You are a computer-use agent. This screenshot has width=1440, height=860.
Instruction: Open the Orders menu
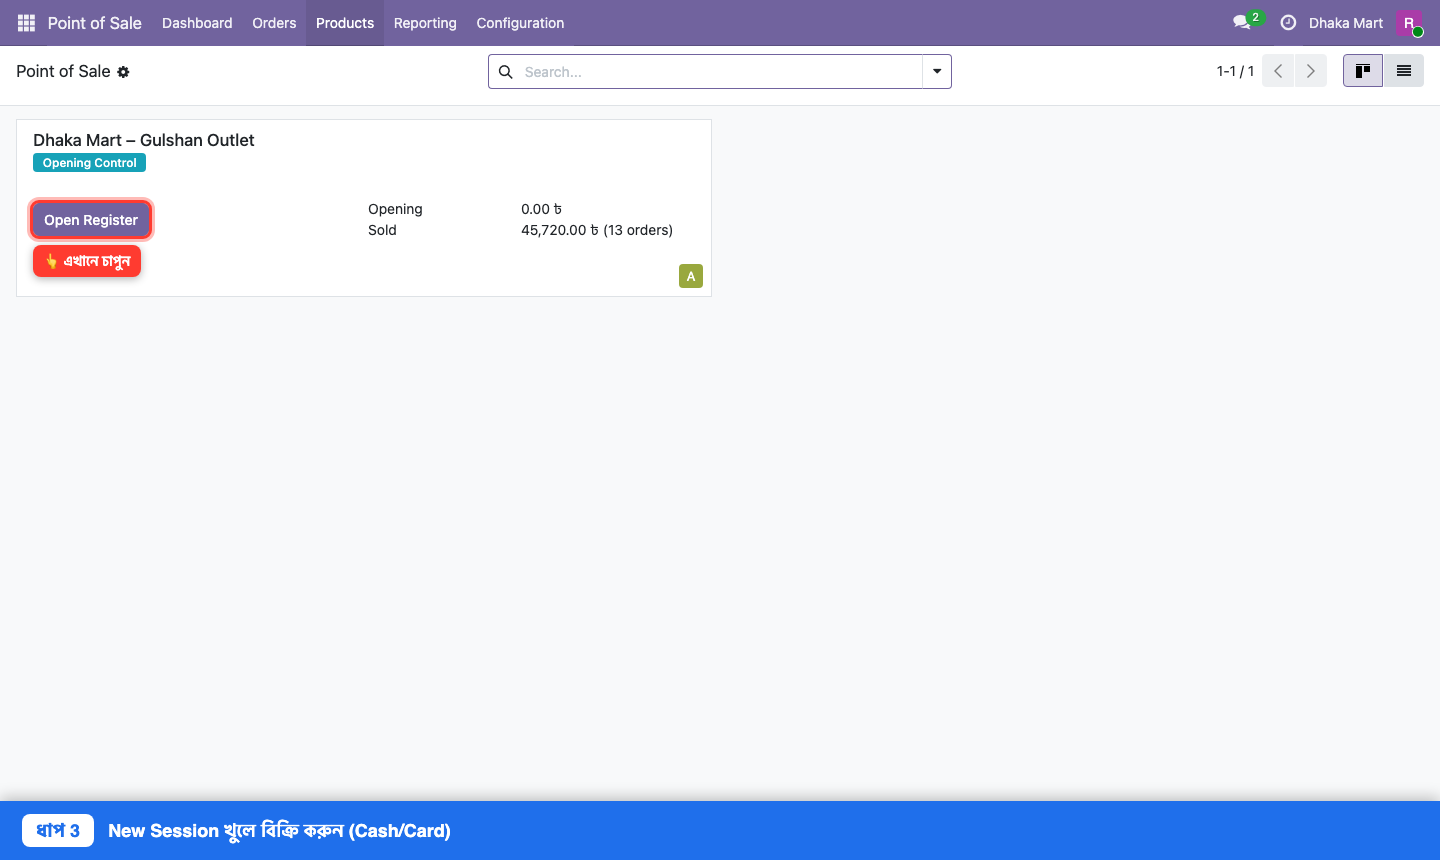(274, 23)
